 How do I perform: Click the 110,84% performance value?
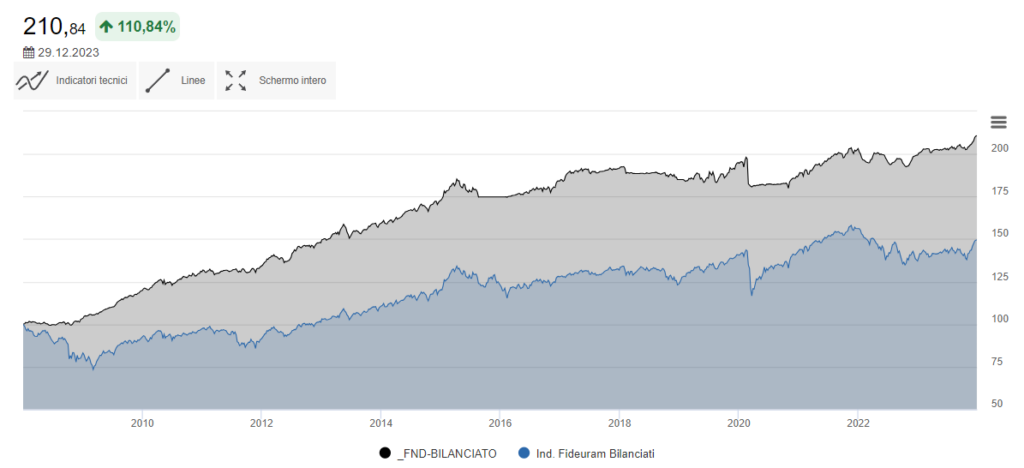147,28
